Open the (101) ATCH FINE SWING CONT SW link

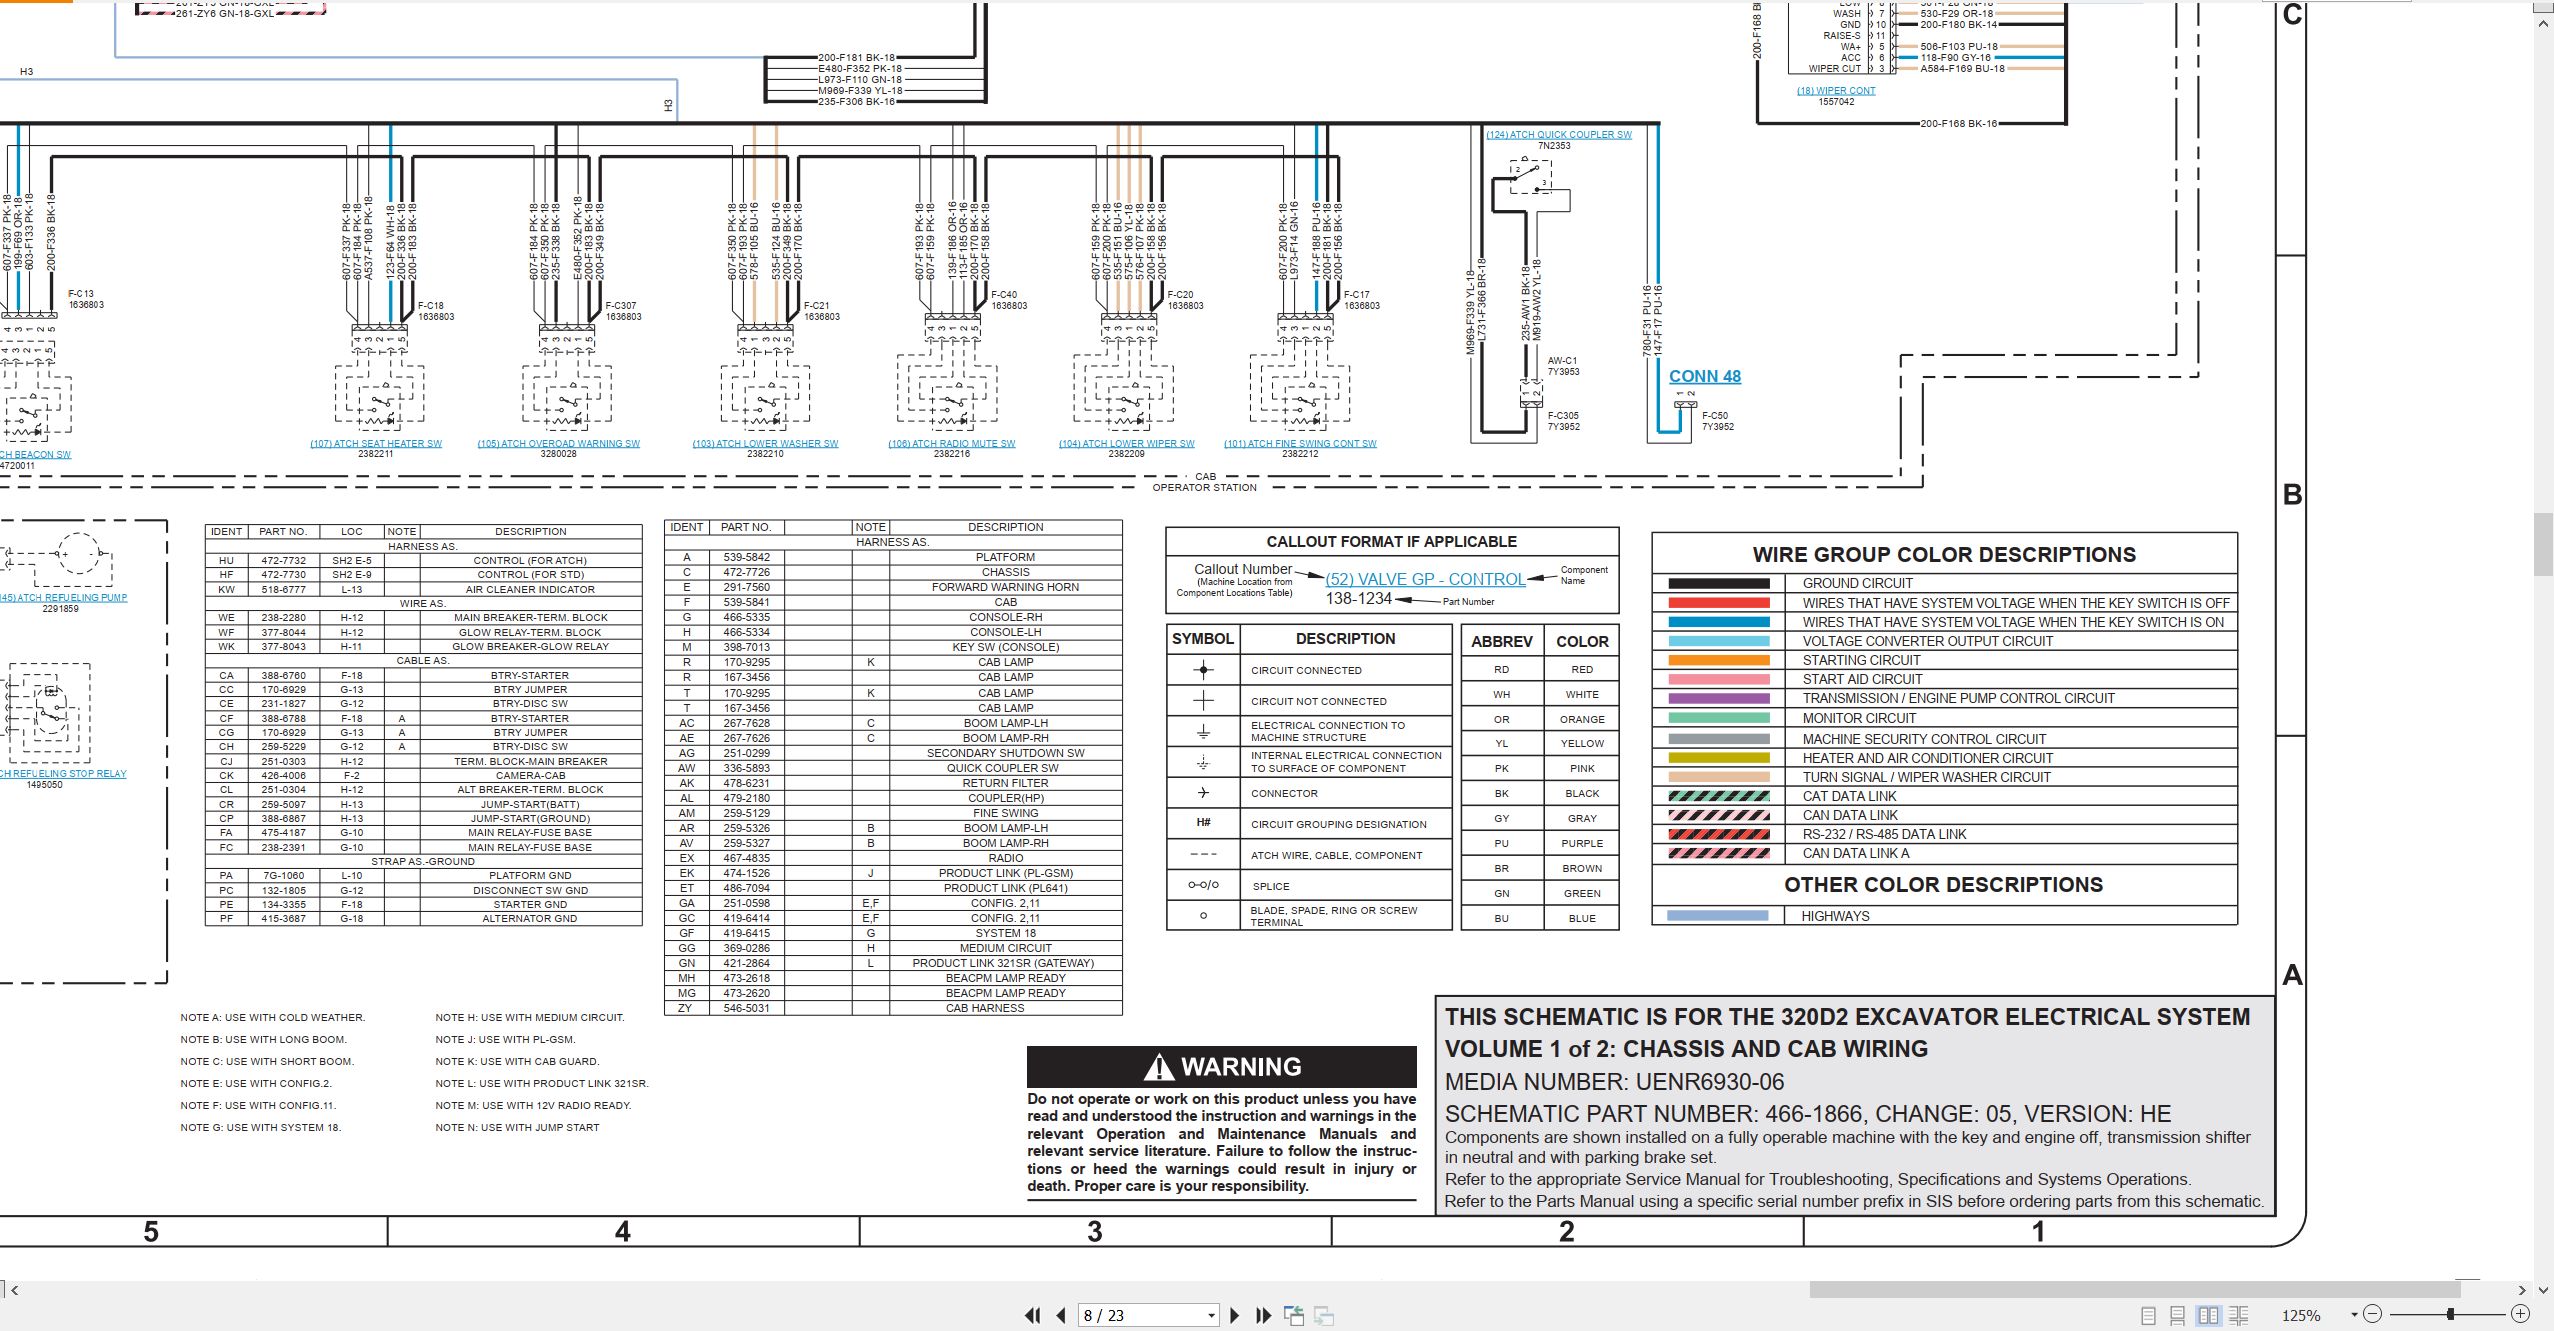1300,443
